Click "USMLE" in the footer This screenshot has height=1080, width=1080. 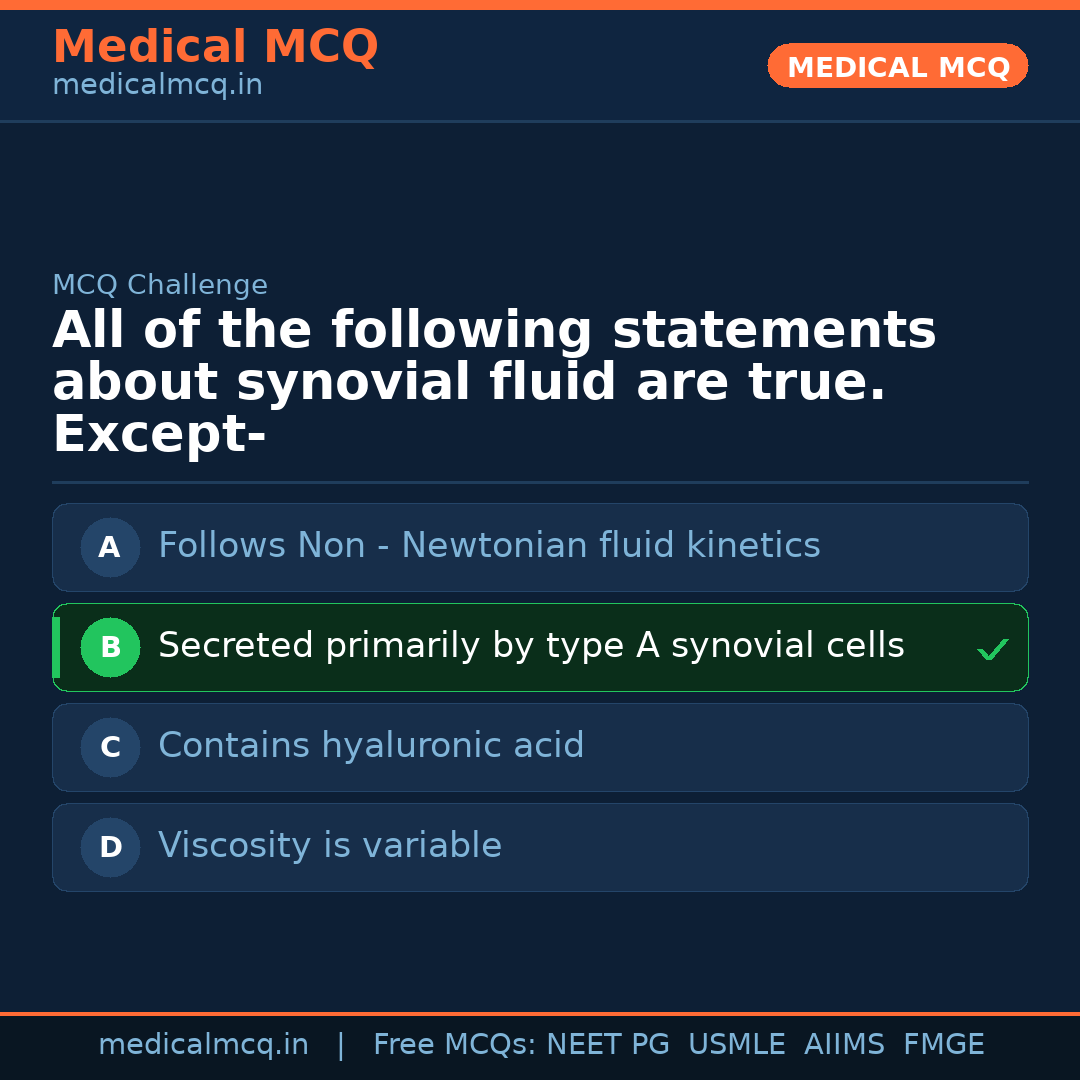pyautogui.click(x=736, y=1045)
